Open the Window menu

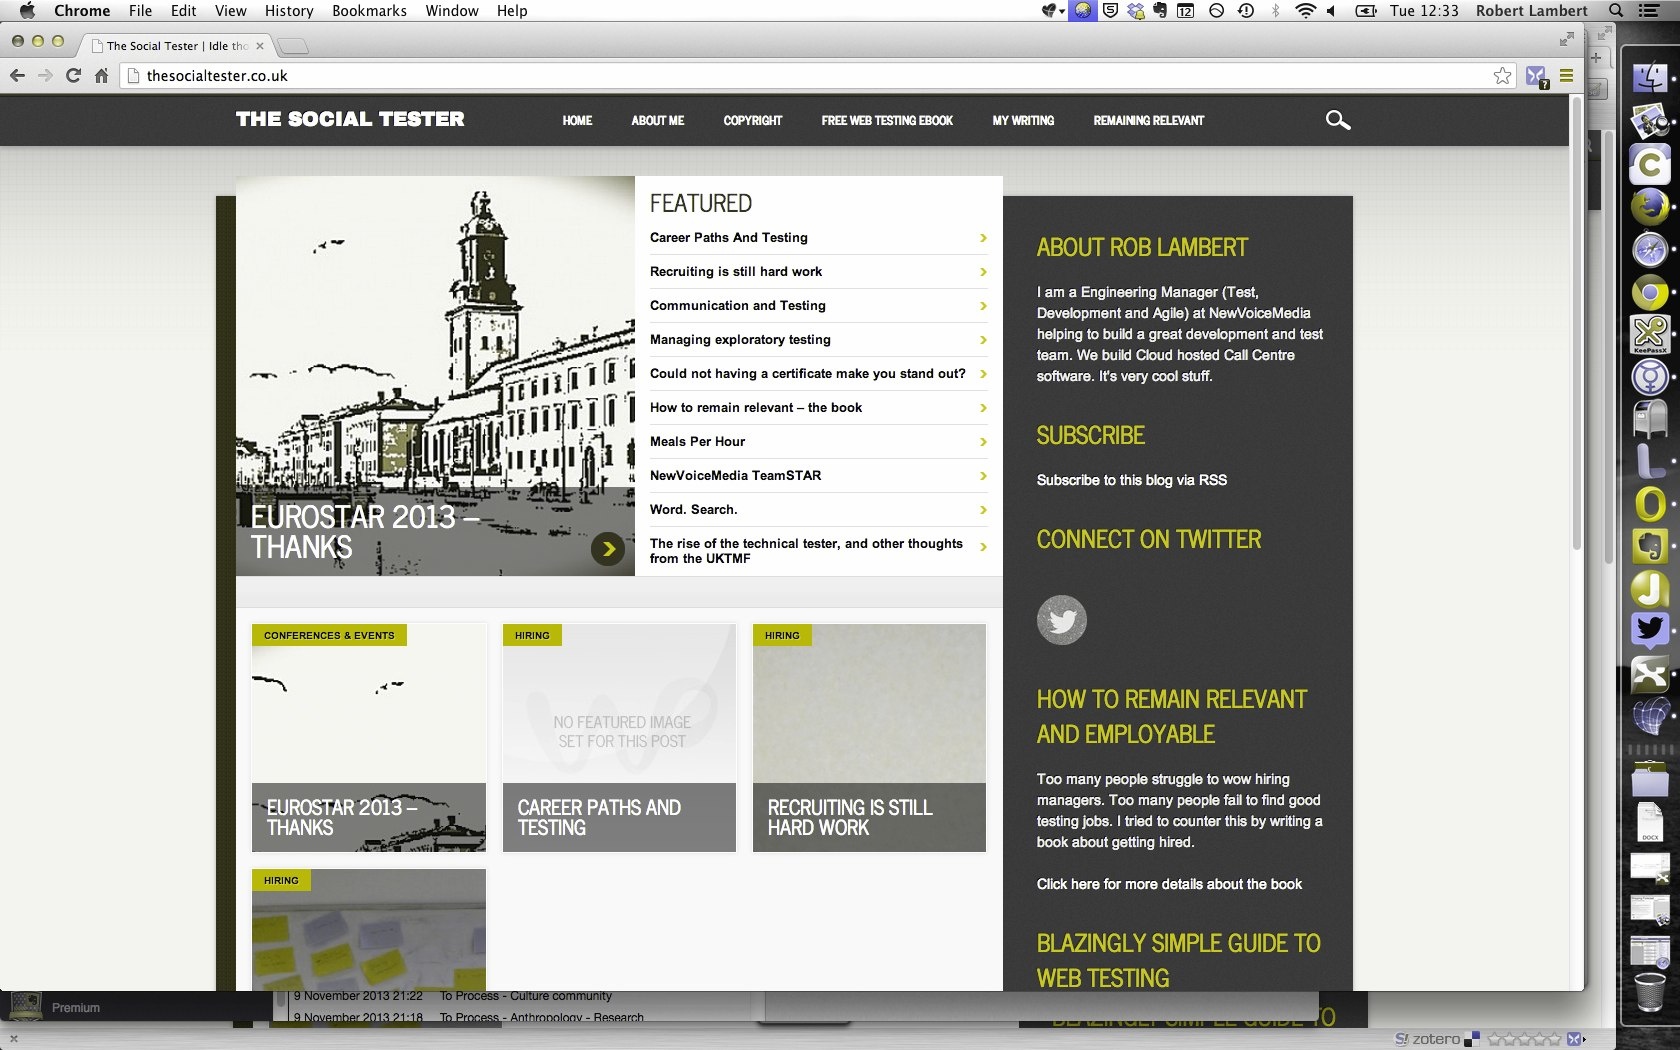point(452,11)
